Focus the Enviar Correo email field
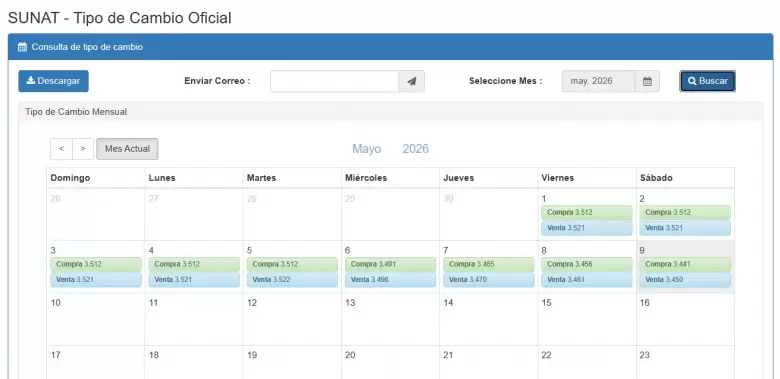This screenshot has height=379, width=780. 334,81
